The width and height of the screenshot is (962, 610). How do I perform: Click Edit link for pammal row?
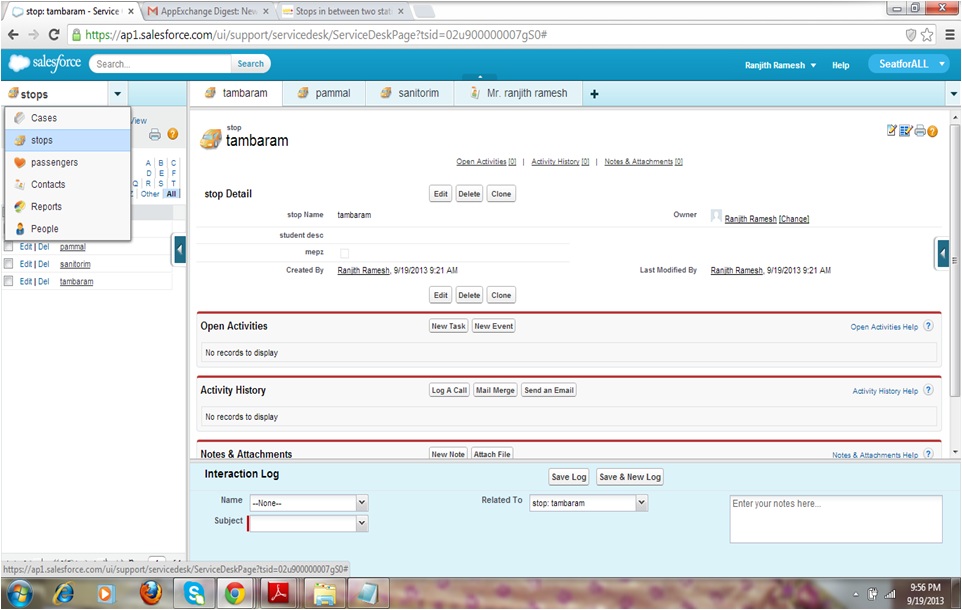click(x=26, y=247)
